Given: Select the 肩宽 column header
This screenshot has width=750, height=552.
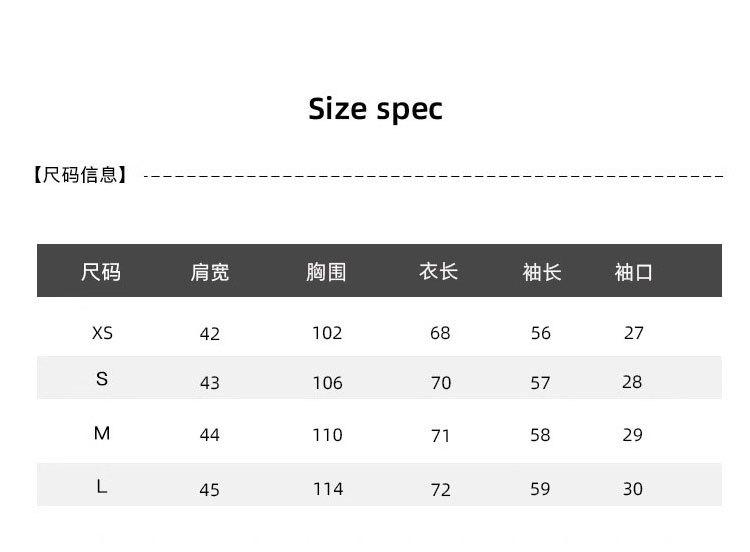Looking at the screenshot, I should tap(210, 272).
